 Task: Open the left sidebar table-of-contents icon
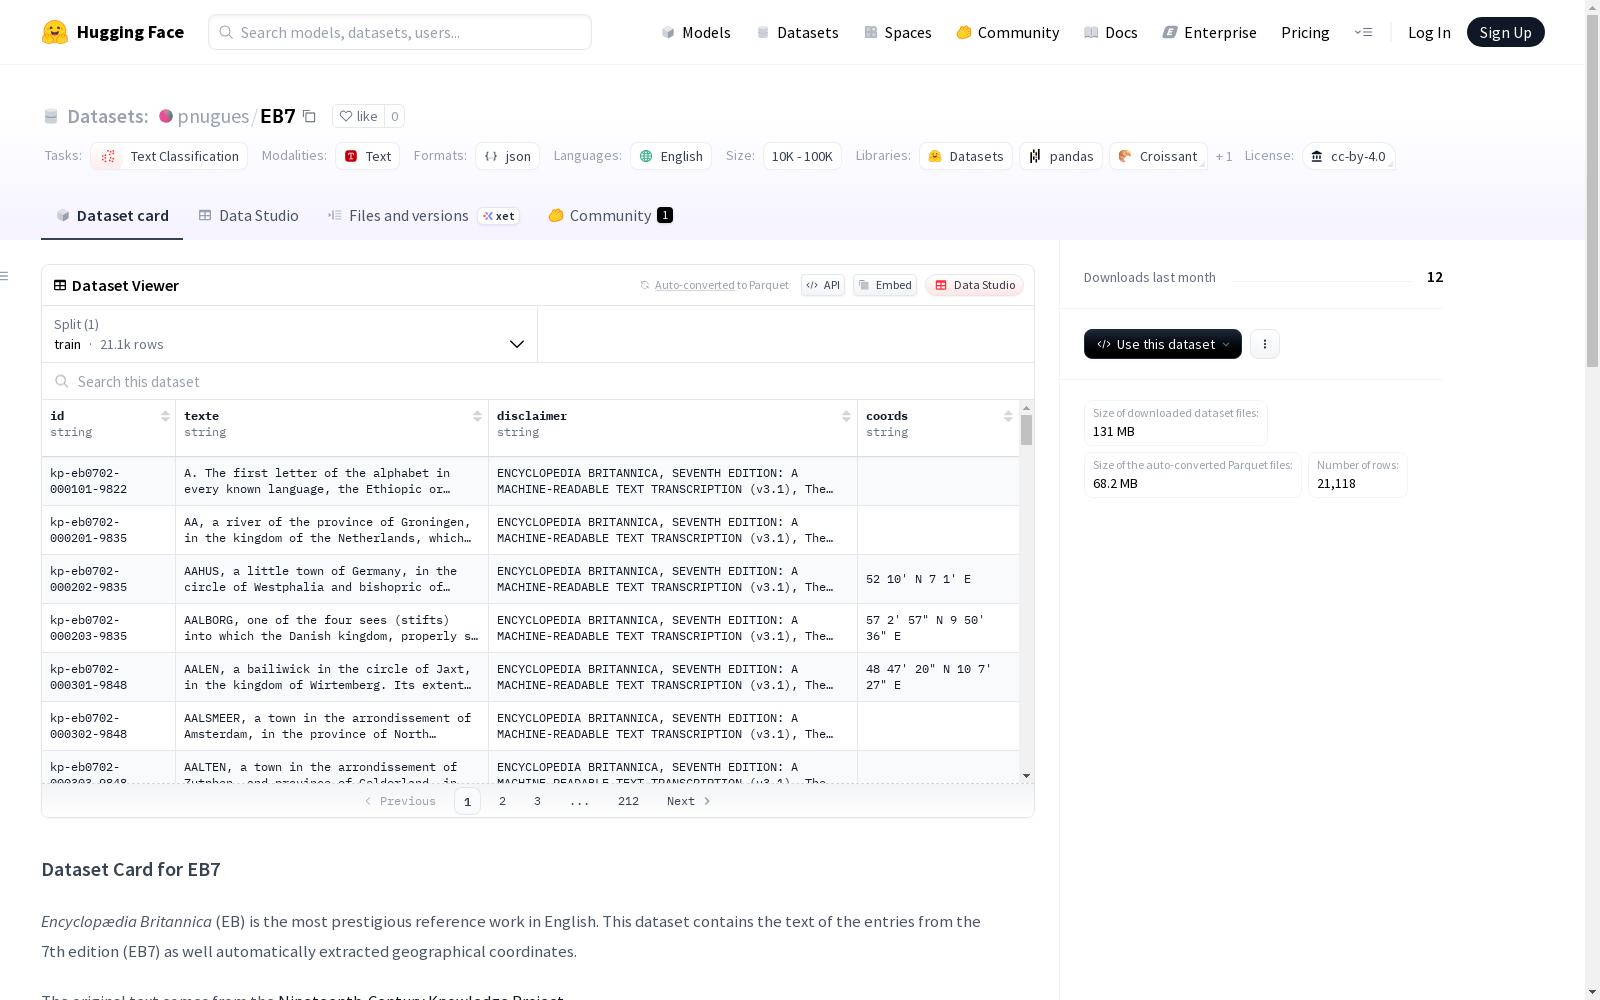[5, 276]
